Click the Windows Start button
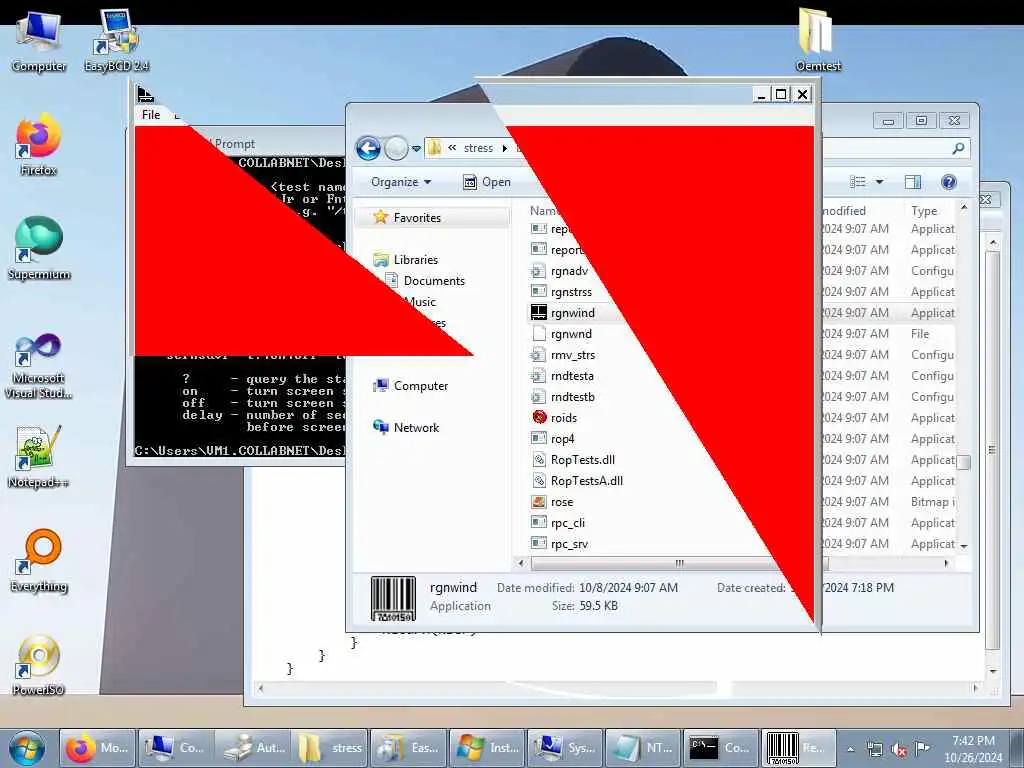Viewport: 1024px width, 768px height. (26, 748)
